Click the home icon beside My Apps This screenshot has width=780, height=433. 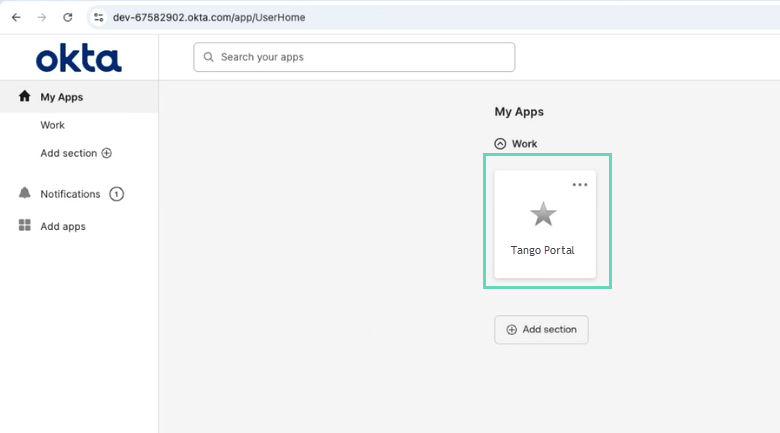(25, 97)
